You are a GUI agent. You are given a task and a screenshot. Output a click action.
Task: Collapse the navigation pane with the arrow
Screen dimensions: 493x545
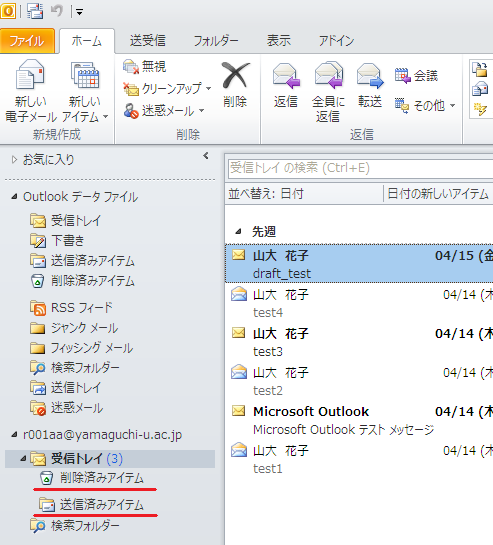coord(206,156)
